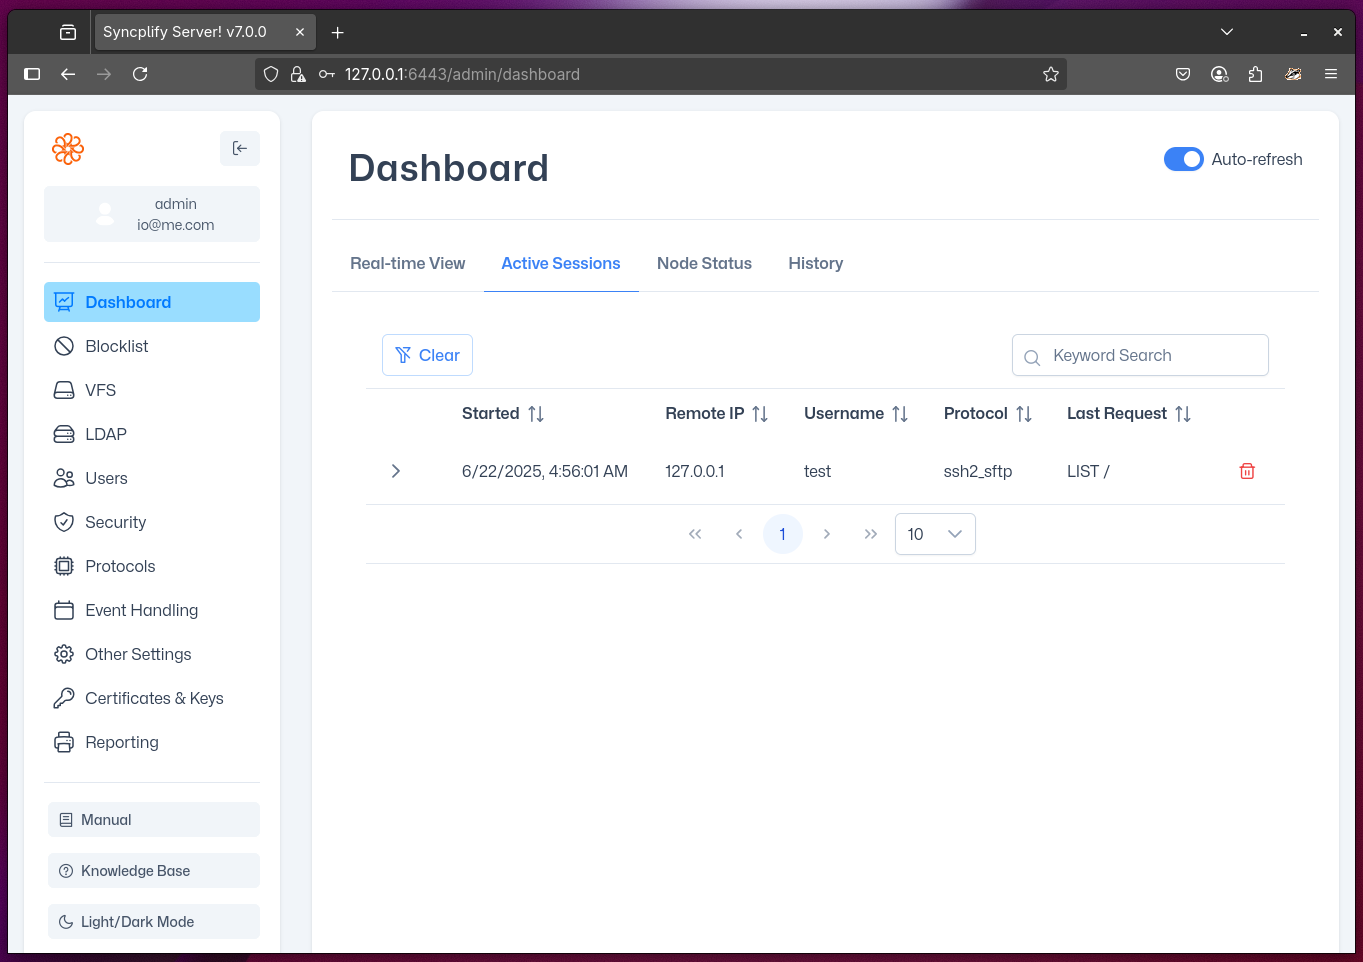Open the rows-per-page dropdown showing 10
The image size is (1363, 962).
coord(934,534)
